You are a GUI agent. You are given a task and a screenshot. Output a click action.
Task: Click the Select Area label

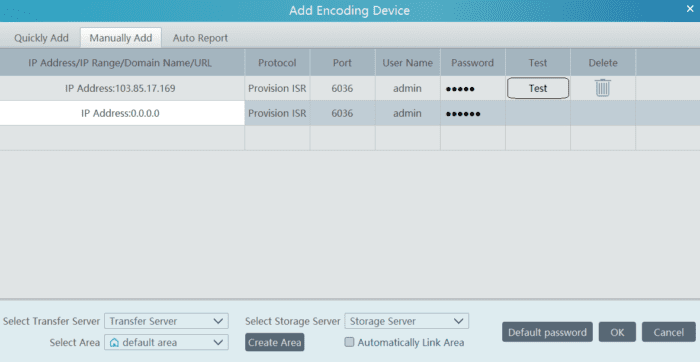[75, 343]
